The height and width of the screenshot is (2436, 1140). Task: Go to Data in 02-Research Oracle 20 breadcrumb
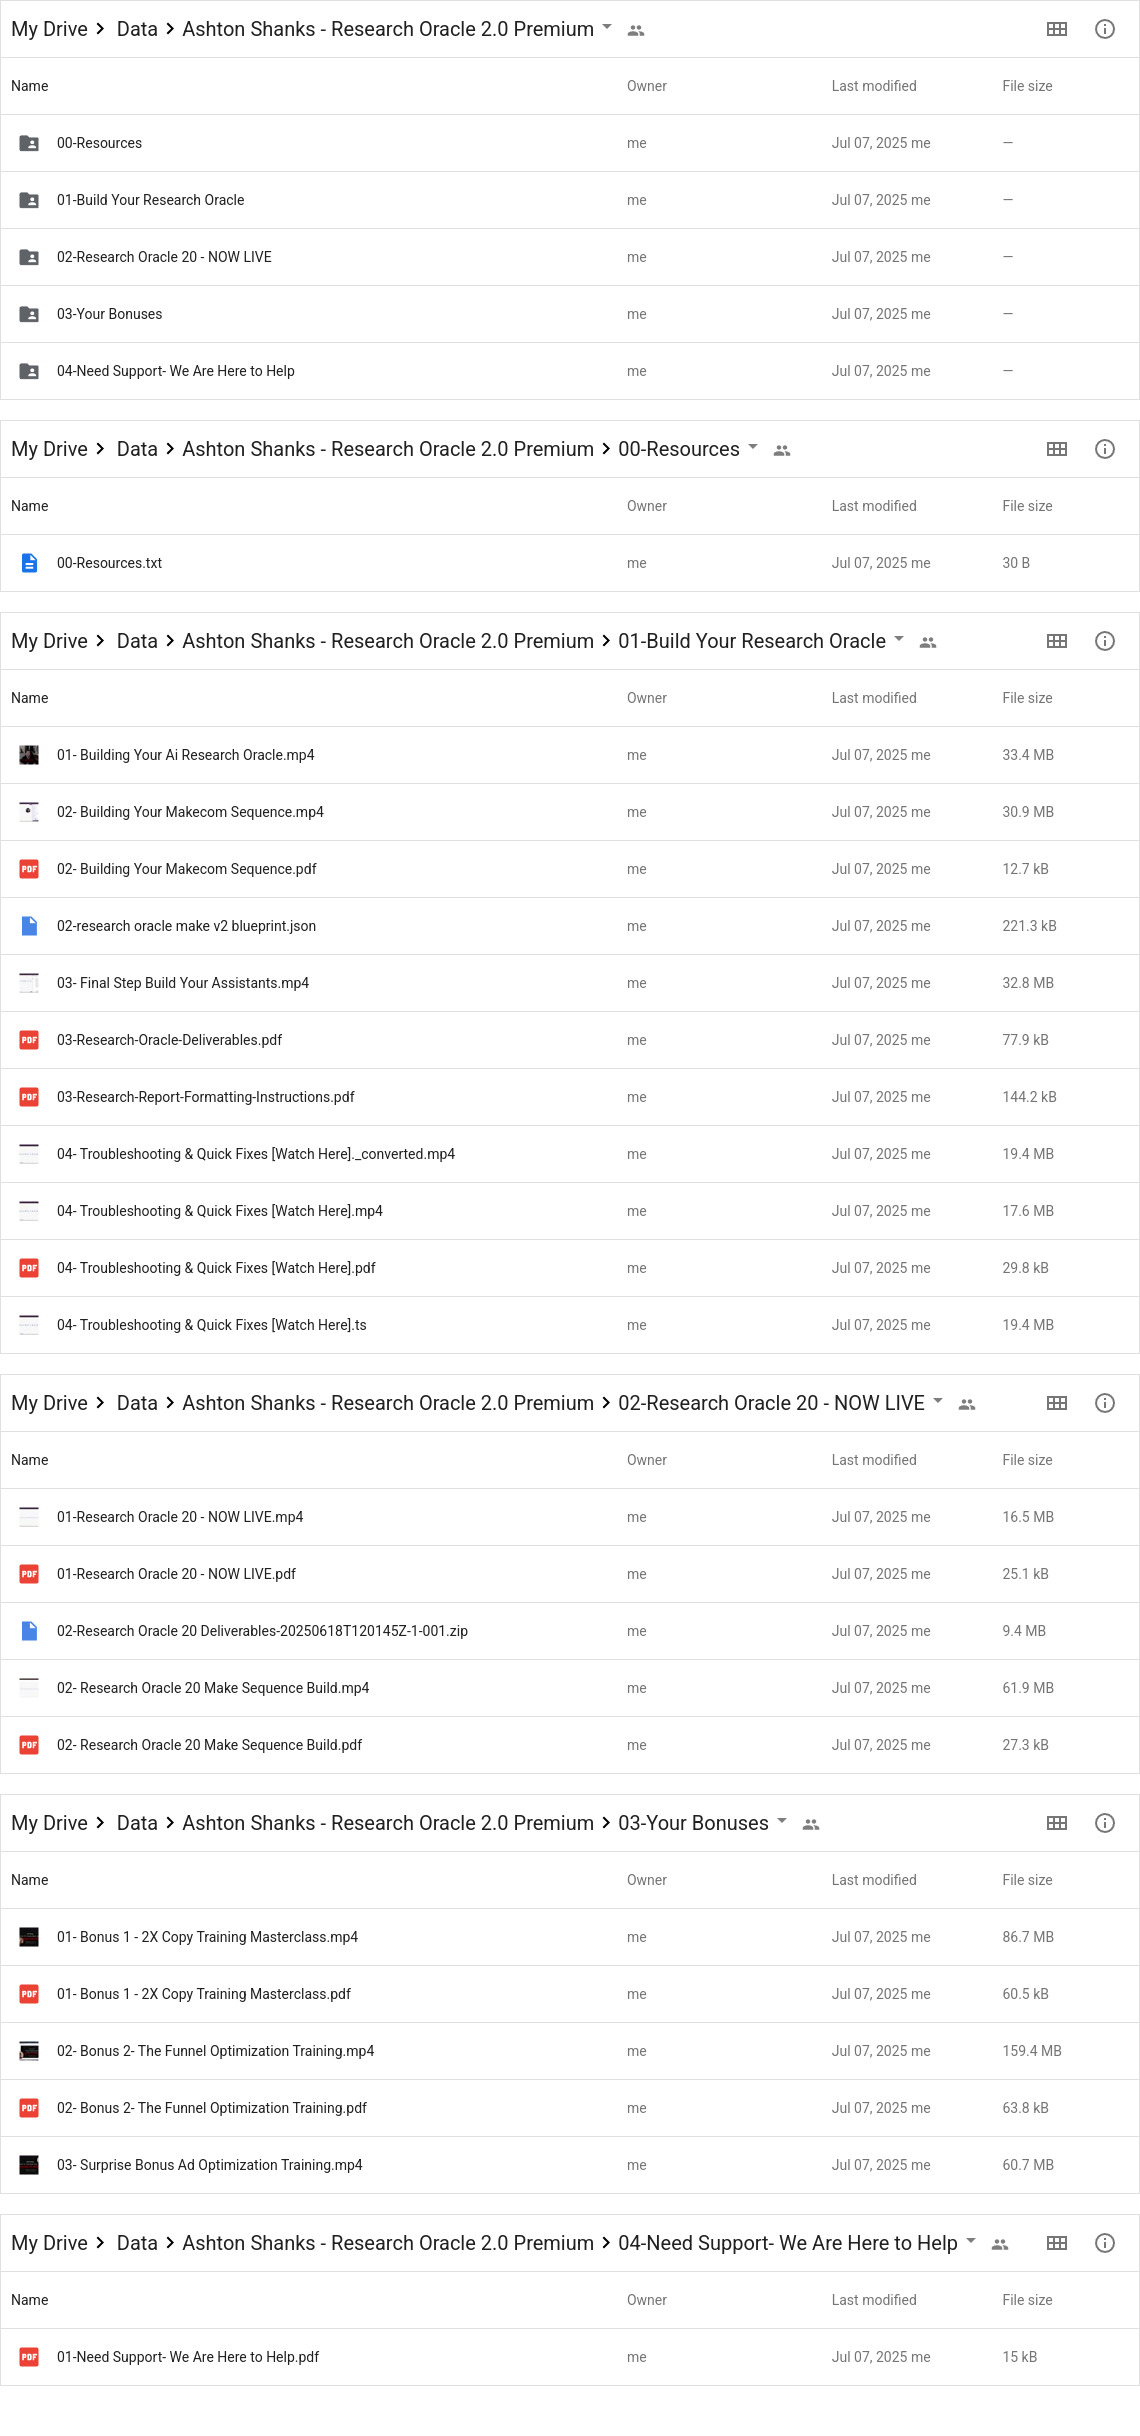(137, 1403)
